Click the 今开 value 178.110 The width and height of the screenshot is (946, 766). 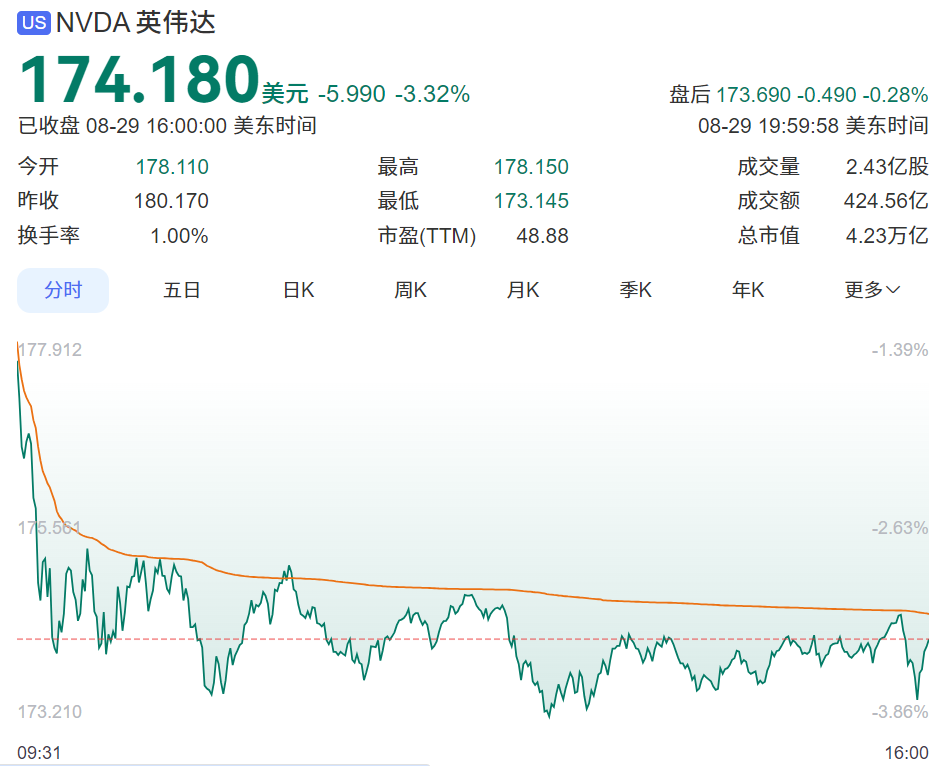tap(172, 167)
